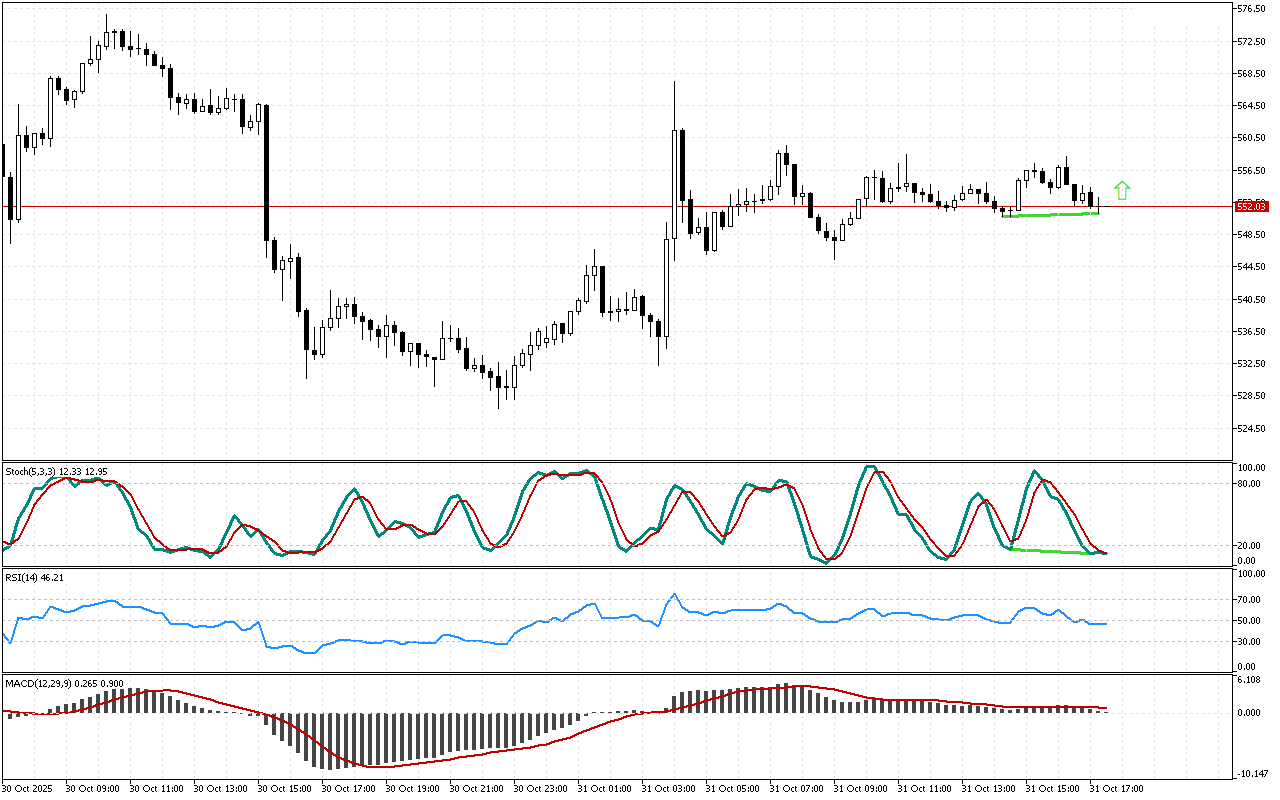Click the 524.50 price scale label
The width and height of the screenshot is (1280, 800).
1252,428
